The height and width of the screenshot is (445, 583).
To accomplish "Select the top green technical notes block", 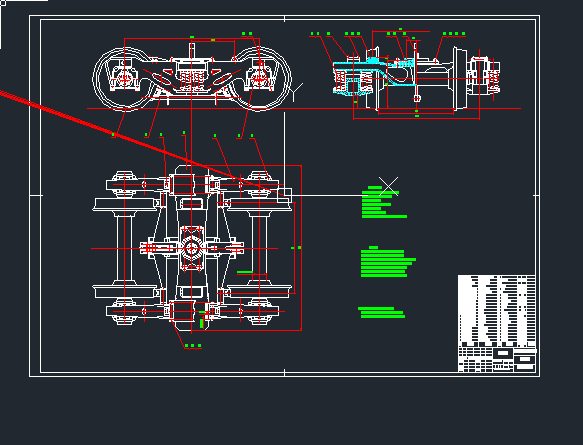I will coord(384,202).
